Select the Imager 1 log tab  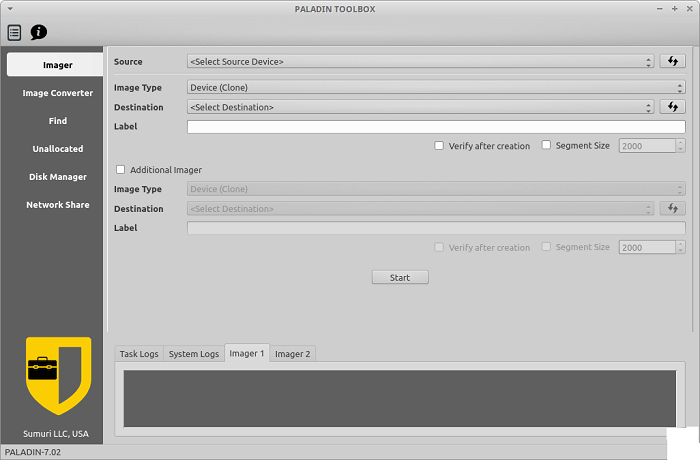247,353
